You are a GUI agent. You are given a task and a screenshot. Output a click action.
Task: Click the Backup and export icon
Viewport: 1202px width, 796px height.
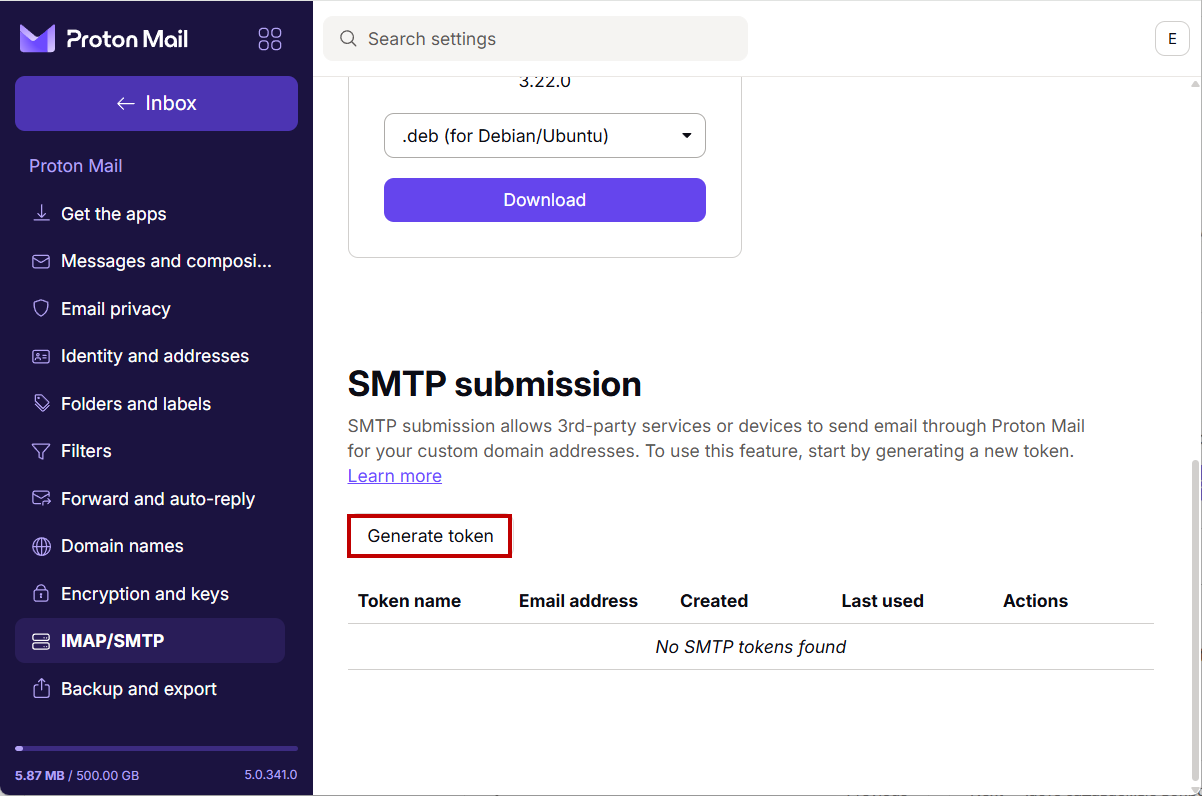point(41,688)
